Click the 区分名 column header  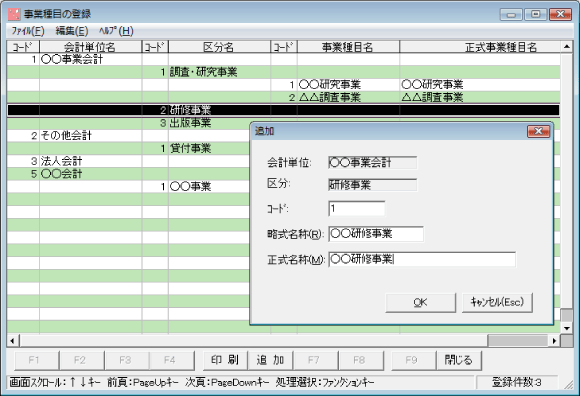pos(219,47)
